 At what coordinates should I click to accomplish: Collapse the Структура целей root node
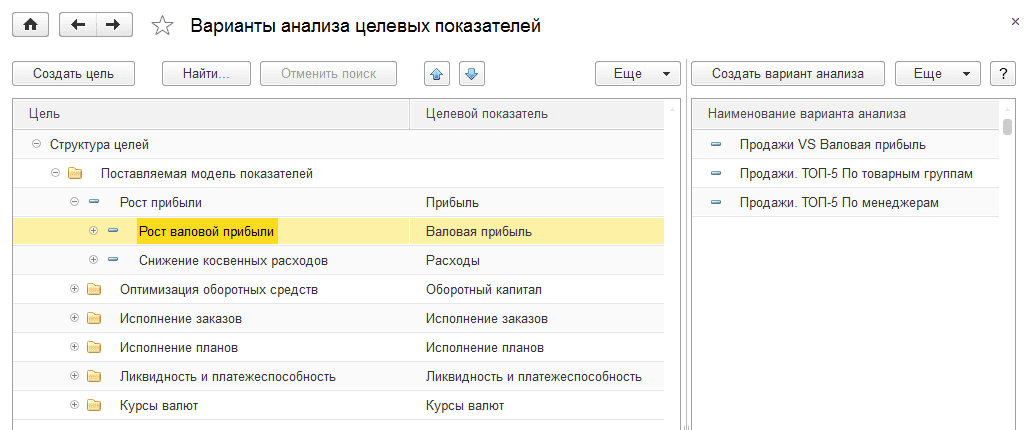pyautogui.click(x=37, y=145)
